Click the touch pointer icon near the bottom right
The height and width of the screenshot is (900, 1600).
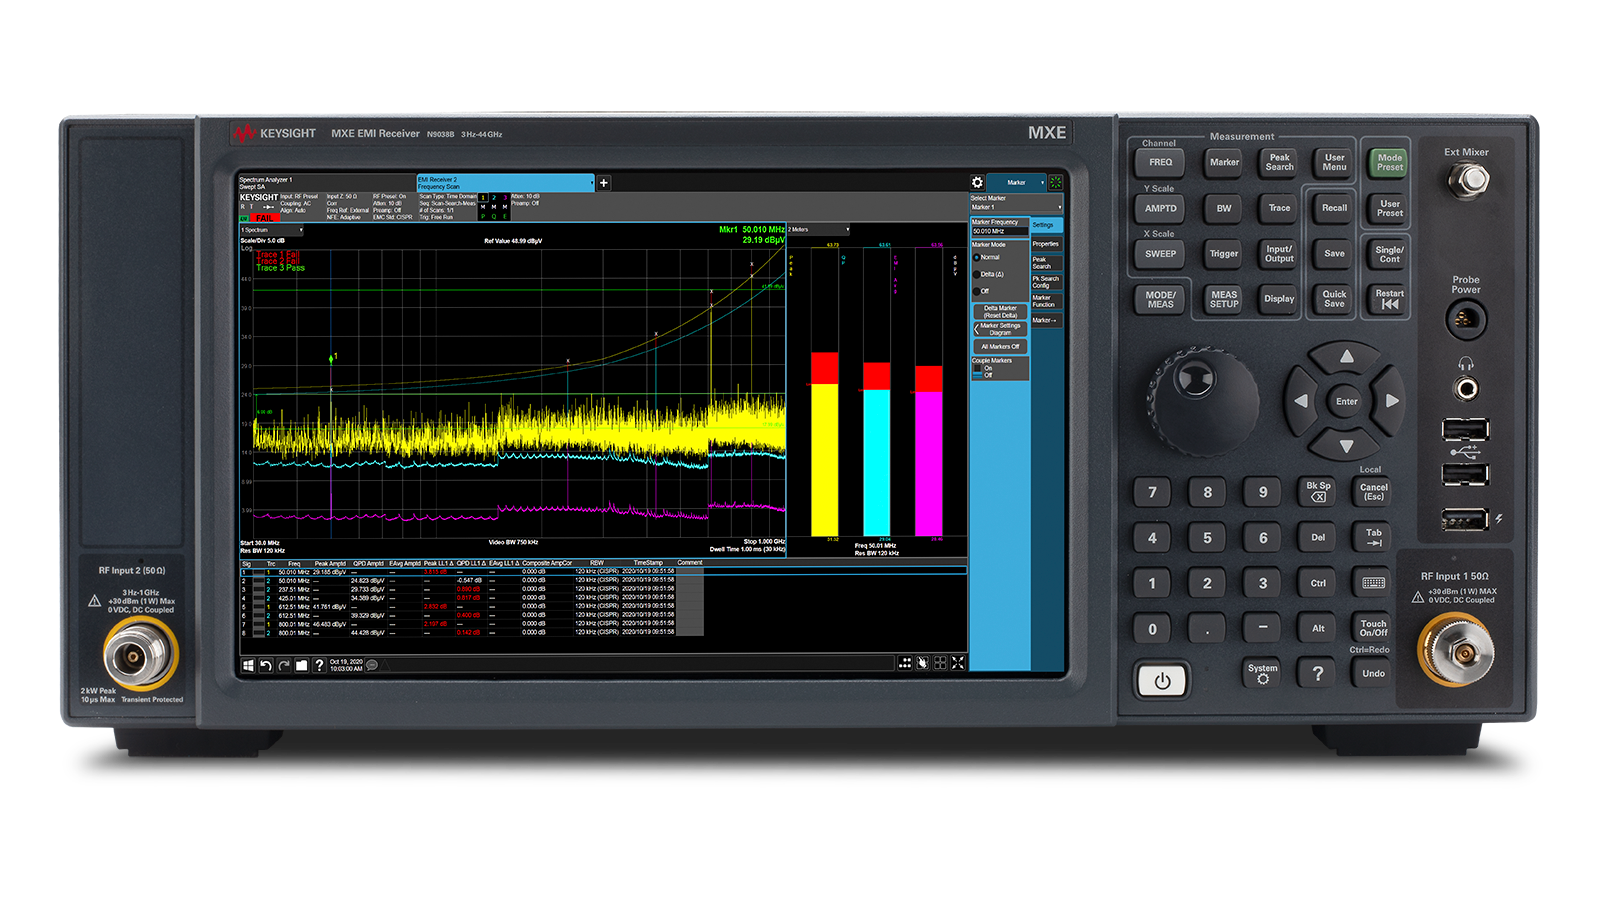point(921,662)
